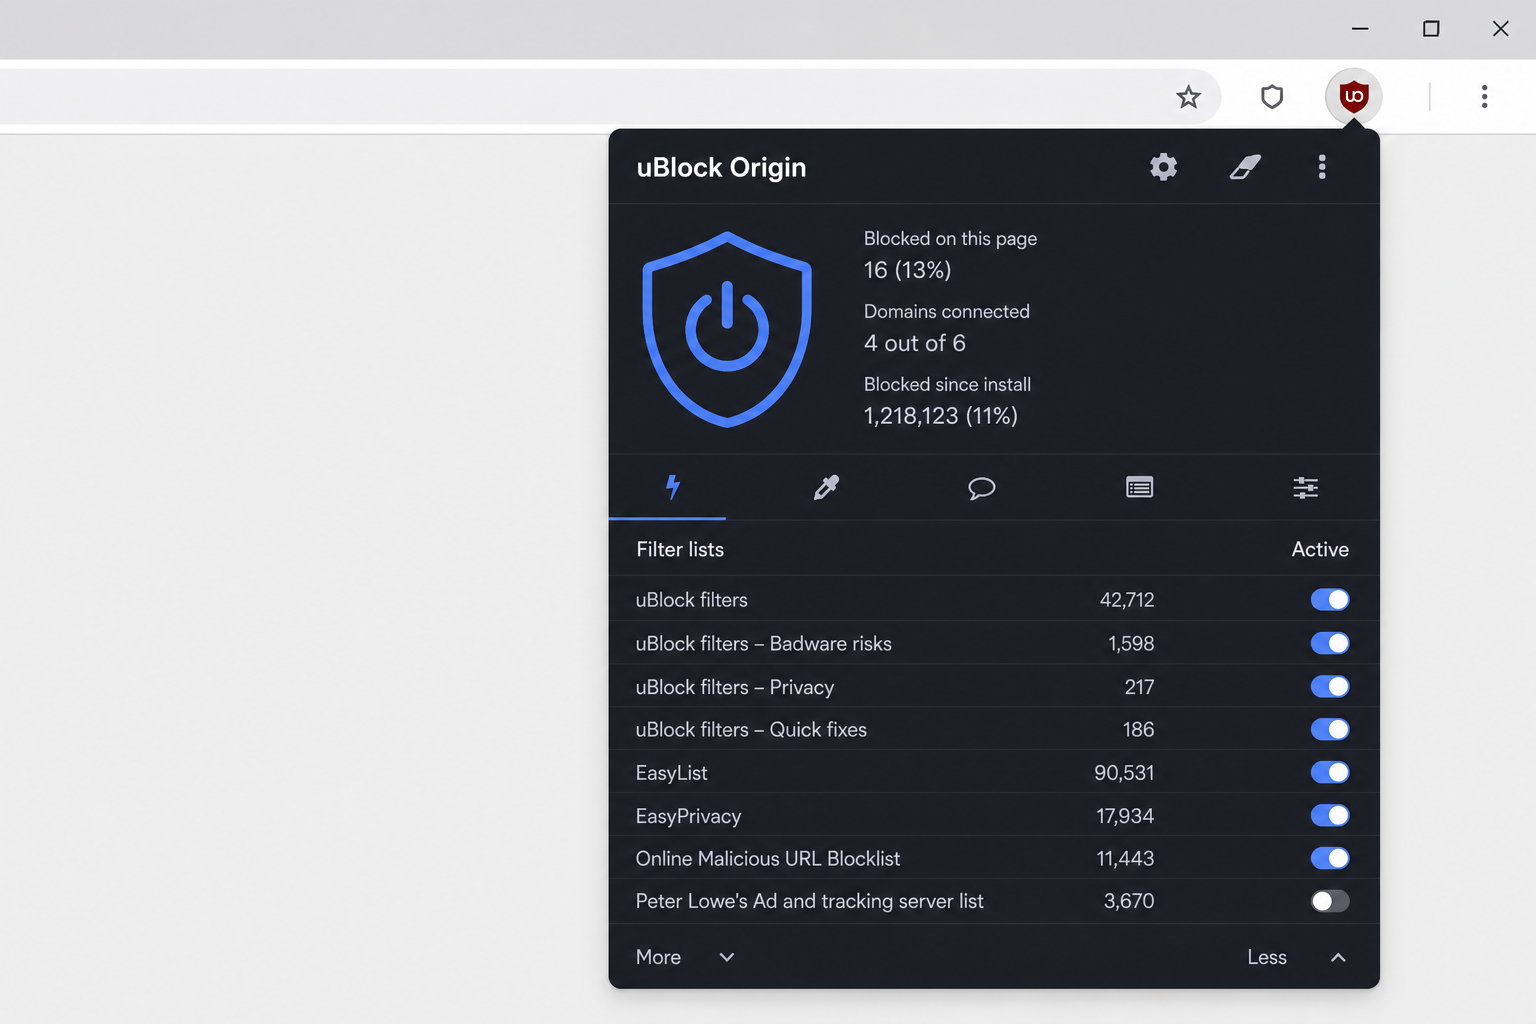Click uBlock filters – Privacy name
Viewport: 1536px width, 1024px height.
click(x=735, y=687)
